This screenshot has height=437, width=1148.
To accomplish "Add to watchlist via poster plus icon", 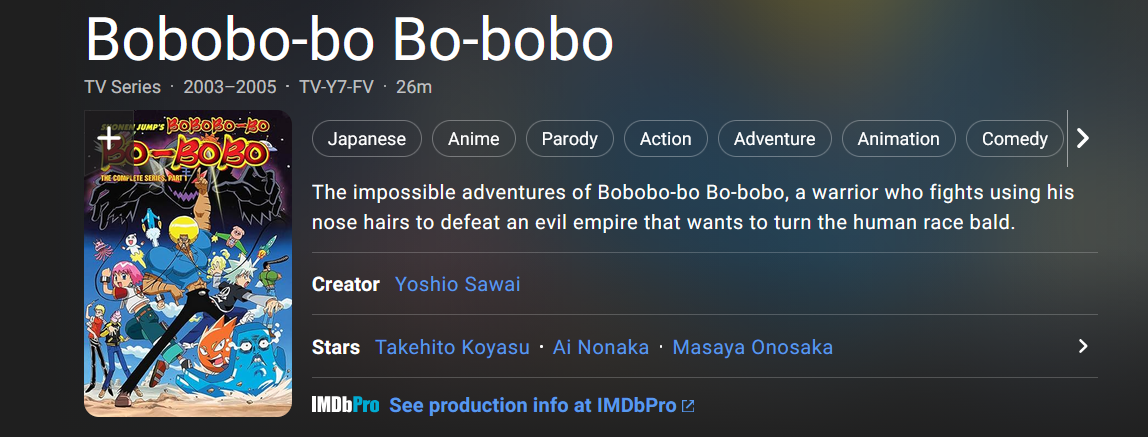I will point(109,139).
